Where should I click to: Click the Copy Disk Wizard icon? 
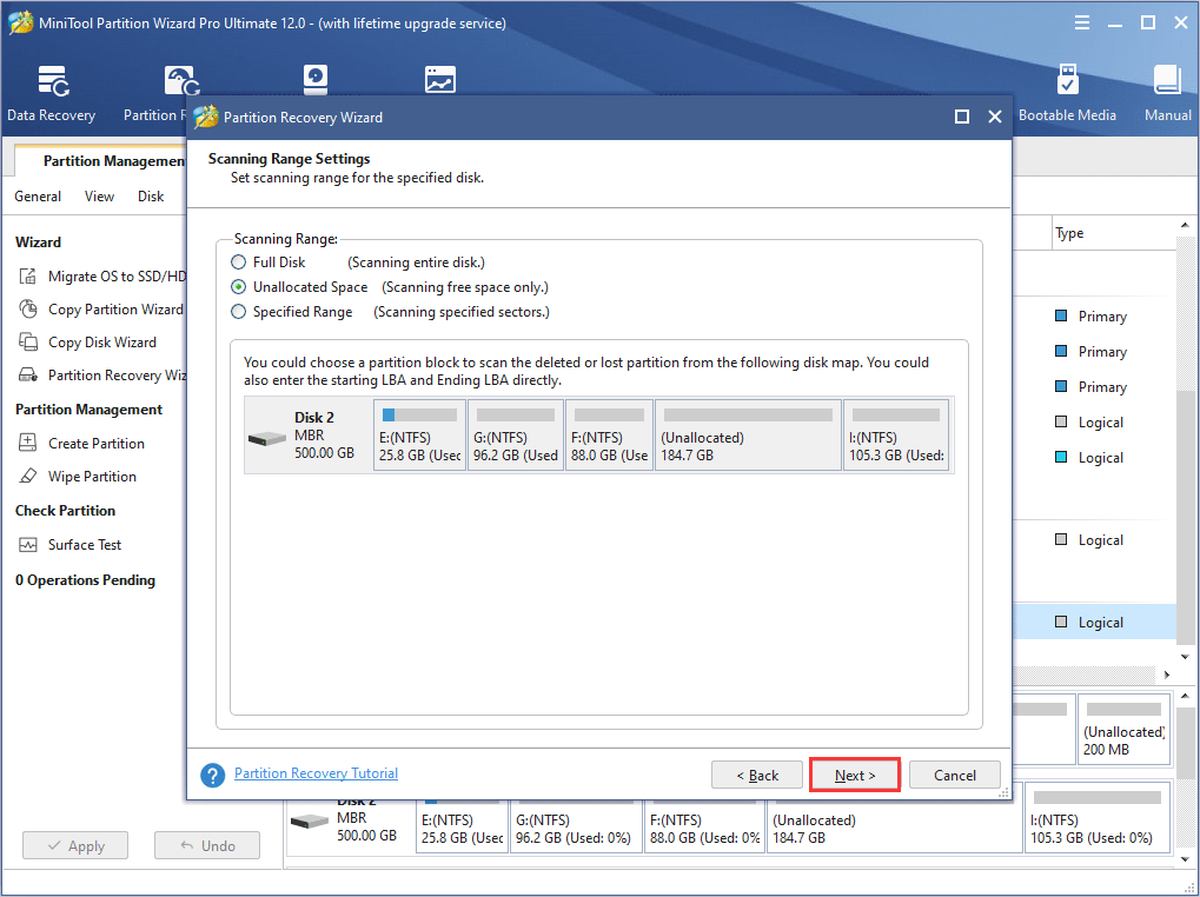(28, 342)
